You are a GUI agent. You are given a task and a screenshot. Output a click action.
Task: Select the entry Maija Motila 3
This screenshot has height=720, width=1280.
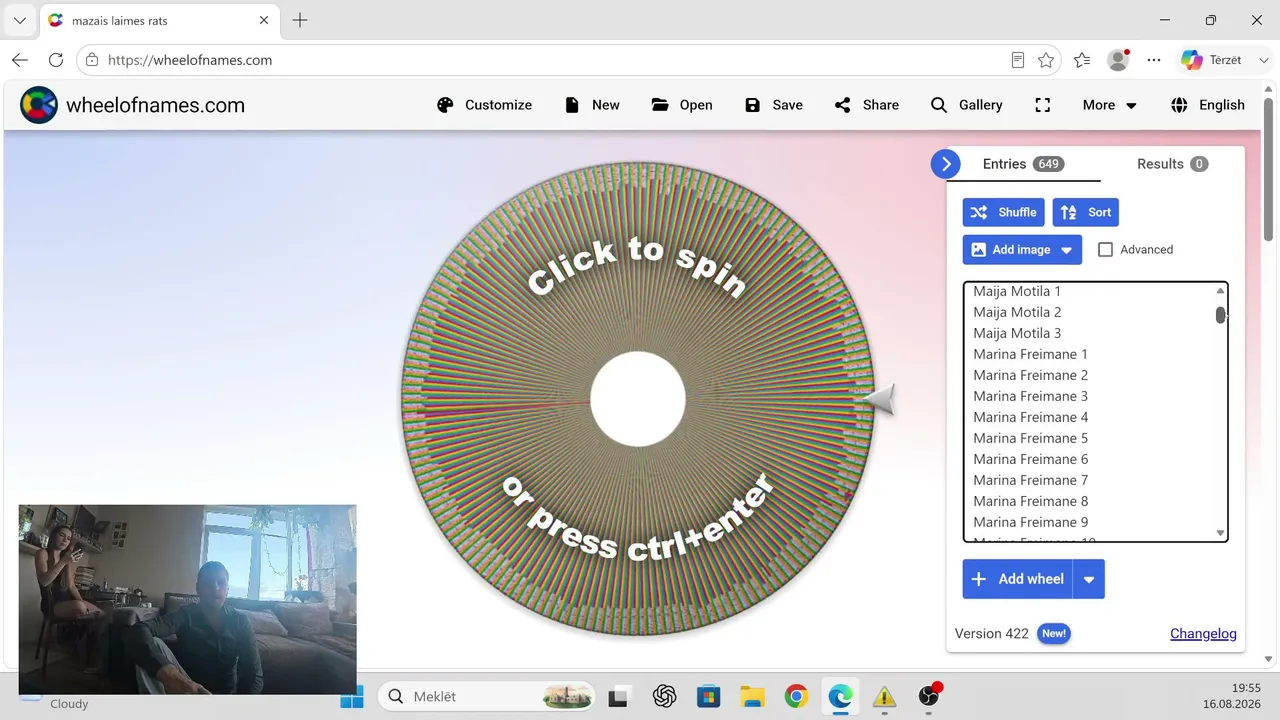(1017, 333)
